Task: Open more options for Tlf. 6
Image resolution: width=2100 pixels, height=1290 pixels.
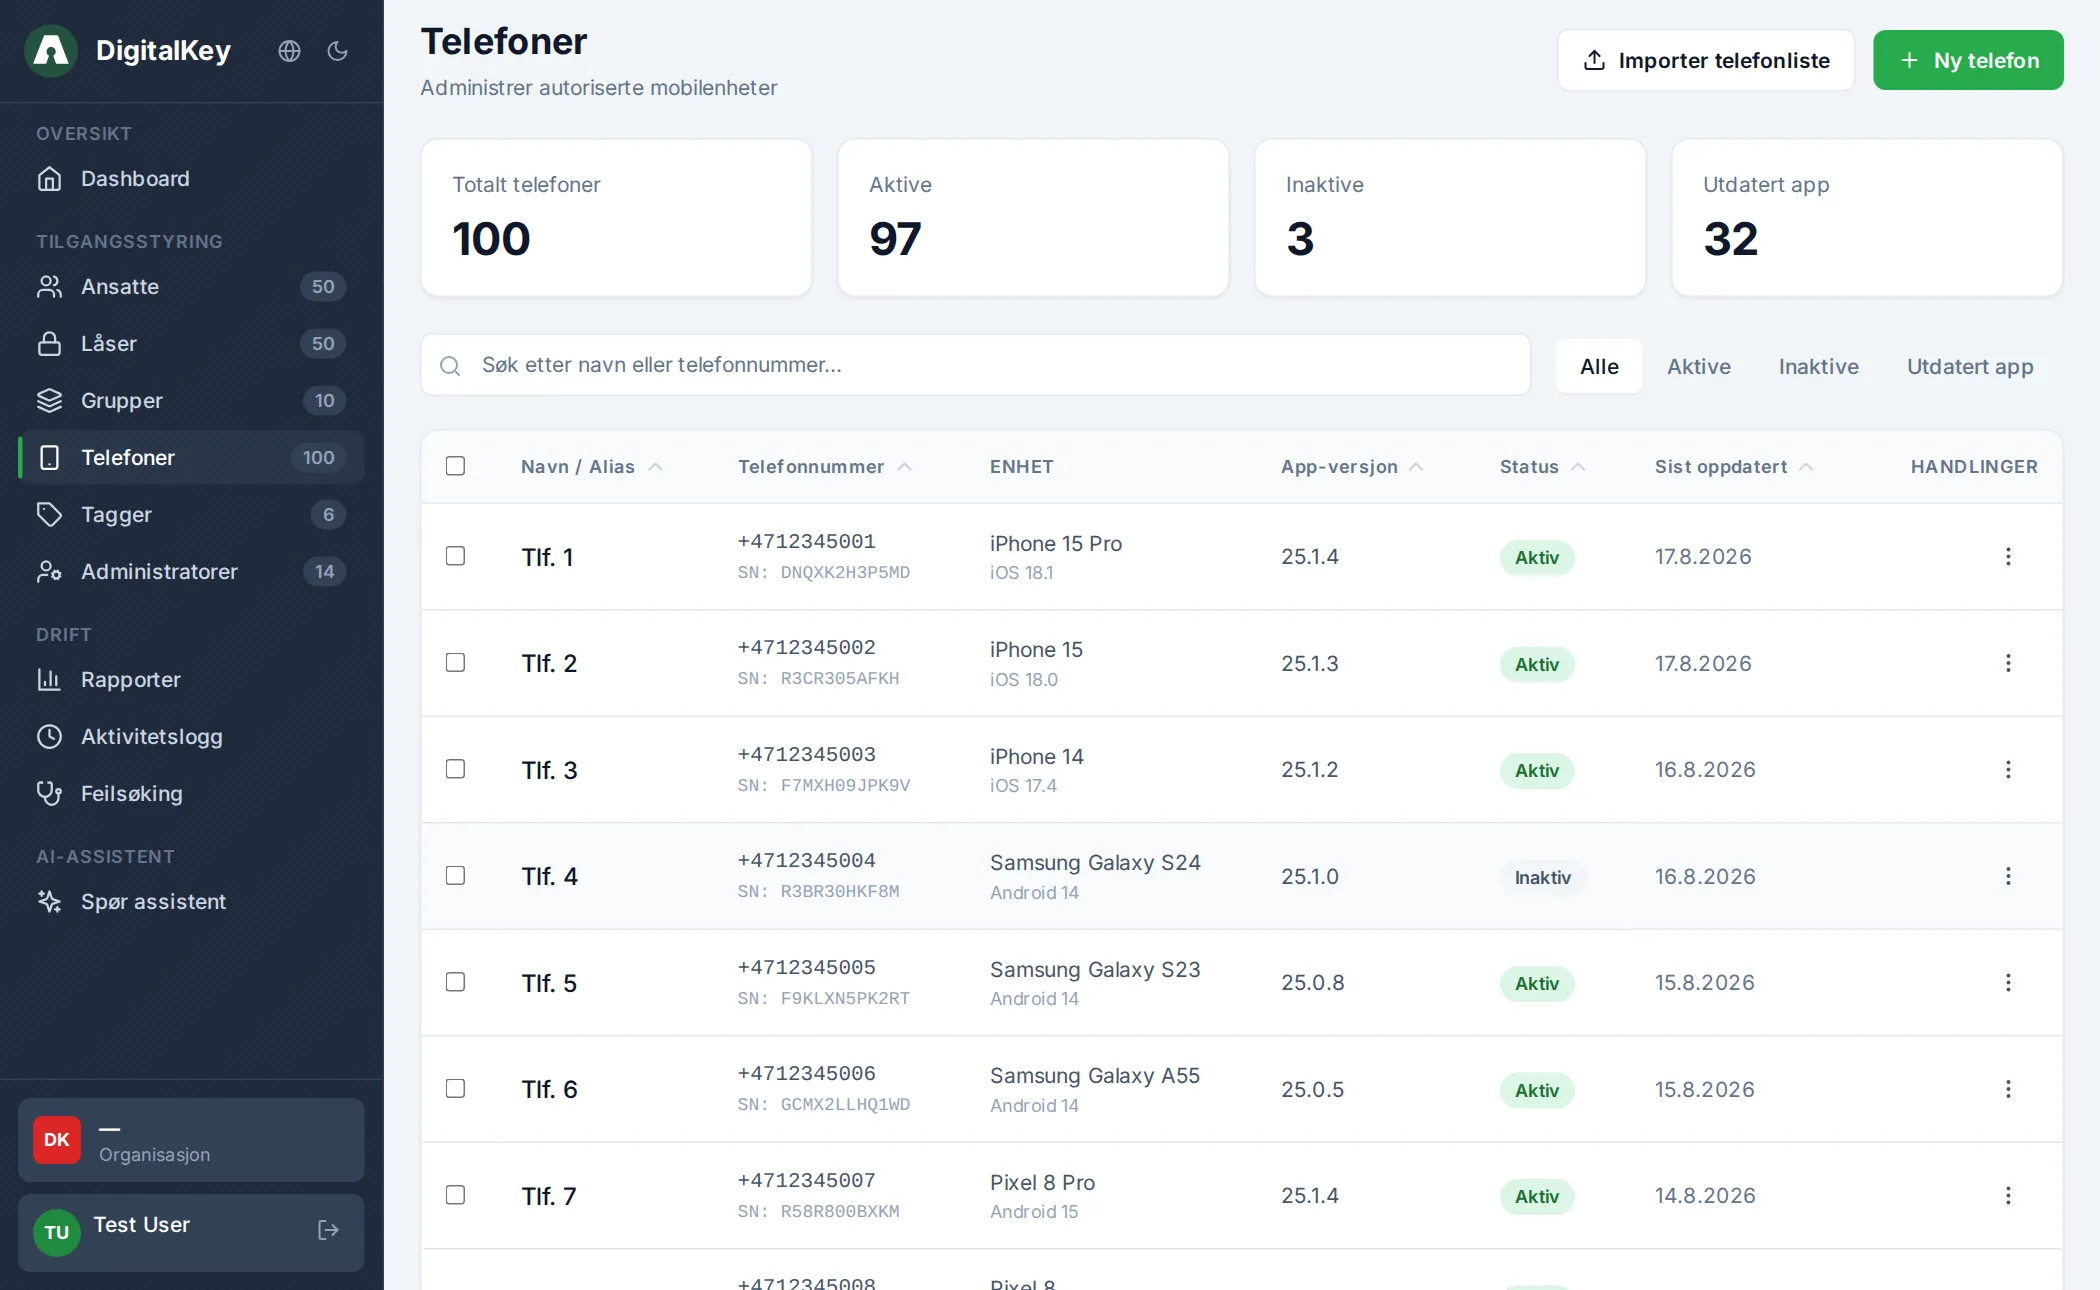Action: (x=2008, y=1089)
